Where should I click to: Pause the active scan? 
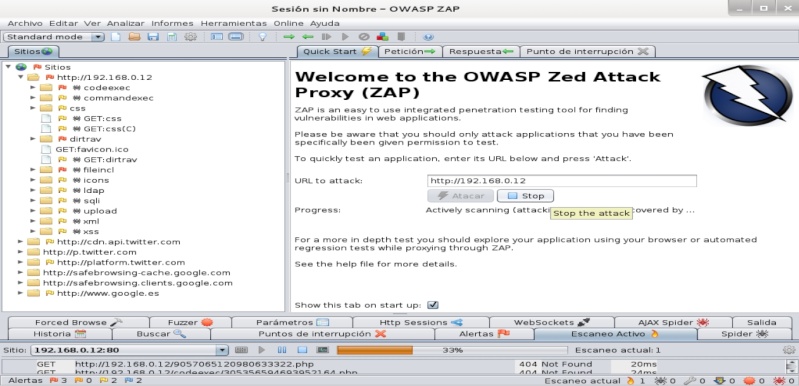click(x=282, y=350)
